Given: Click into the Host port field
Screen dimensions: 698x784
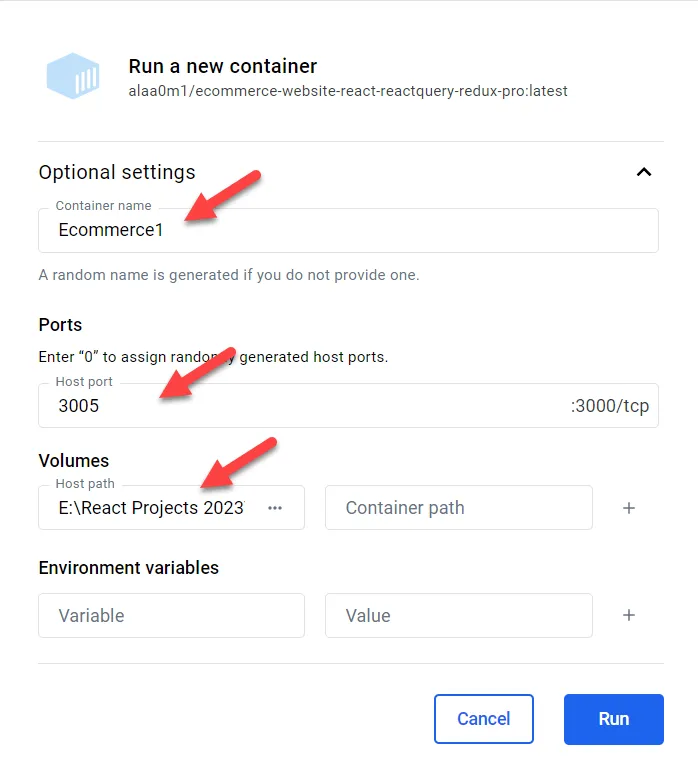Looking at the screenshot, I should click(x=300, y=406).
